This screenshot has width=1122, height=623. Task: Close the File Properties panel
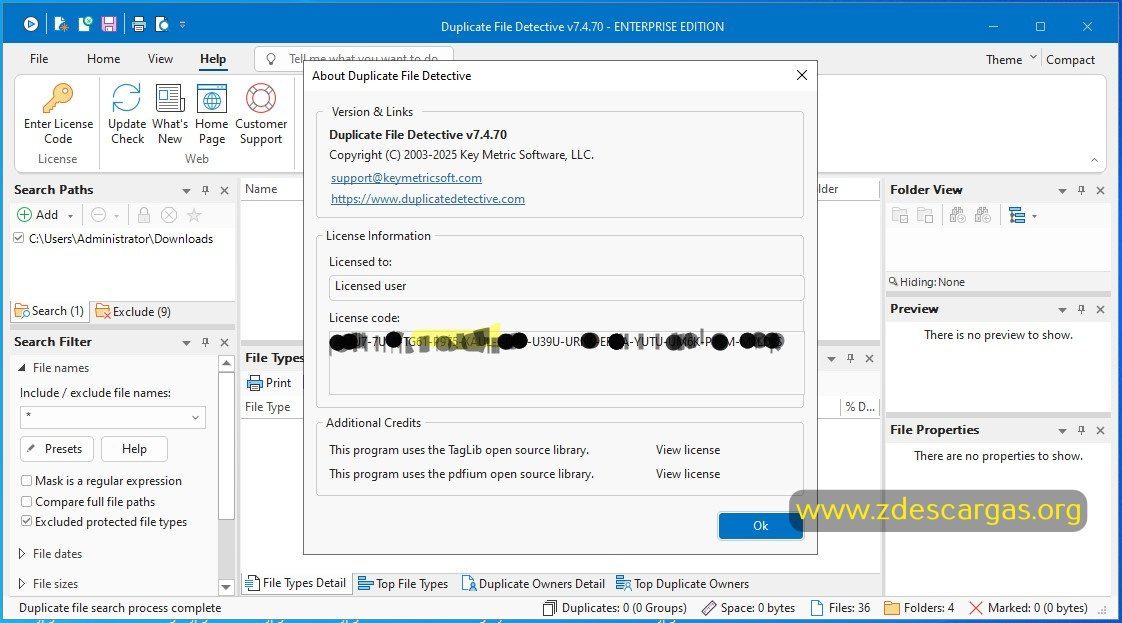pos(1101,431)
